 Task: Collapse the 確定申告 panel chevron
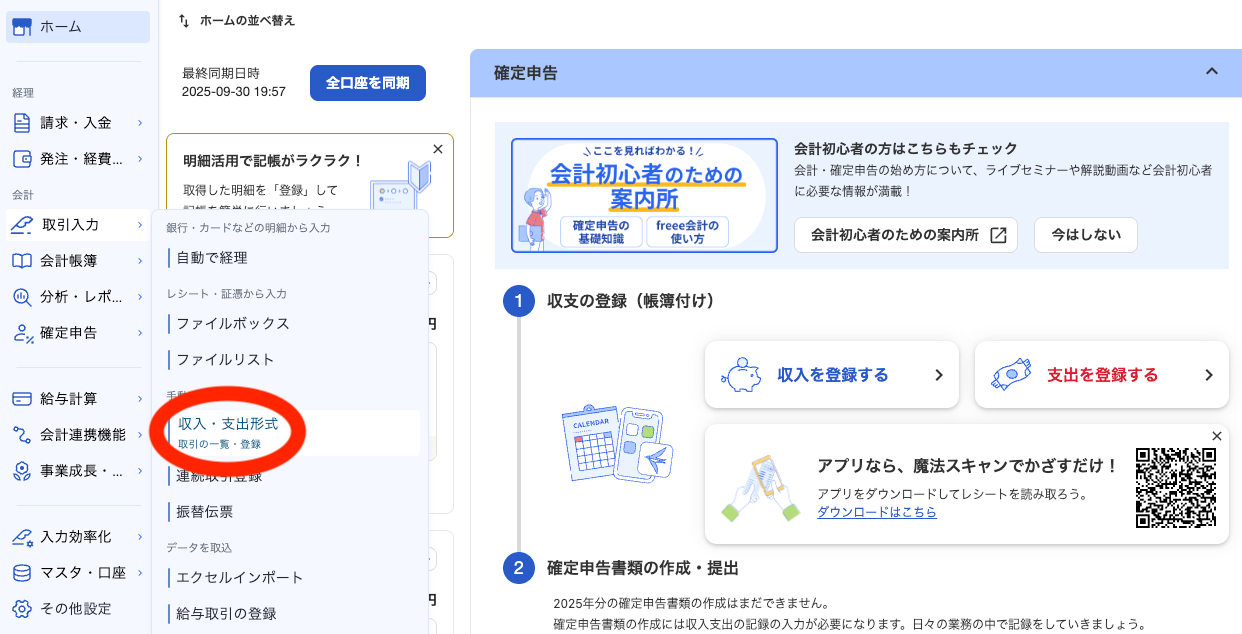tap(1212, 72)
